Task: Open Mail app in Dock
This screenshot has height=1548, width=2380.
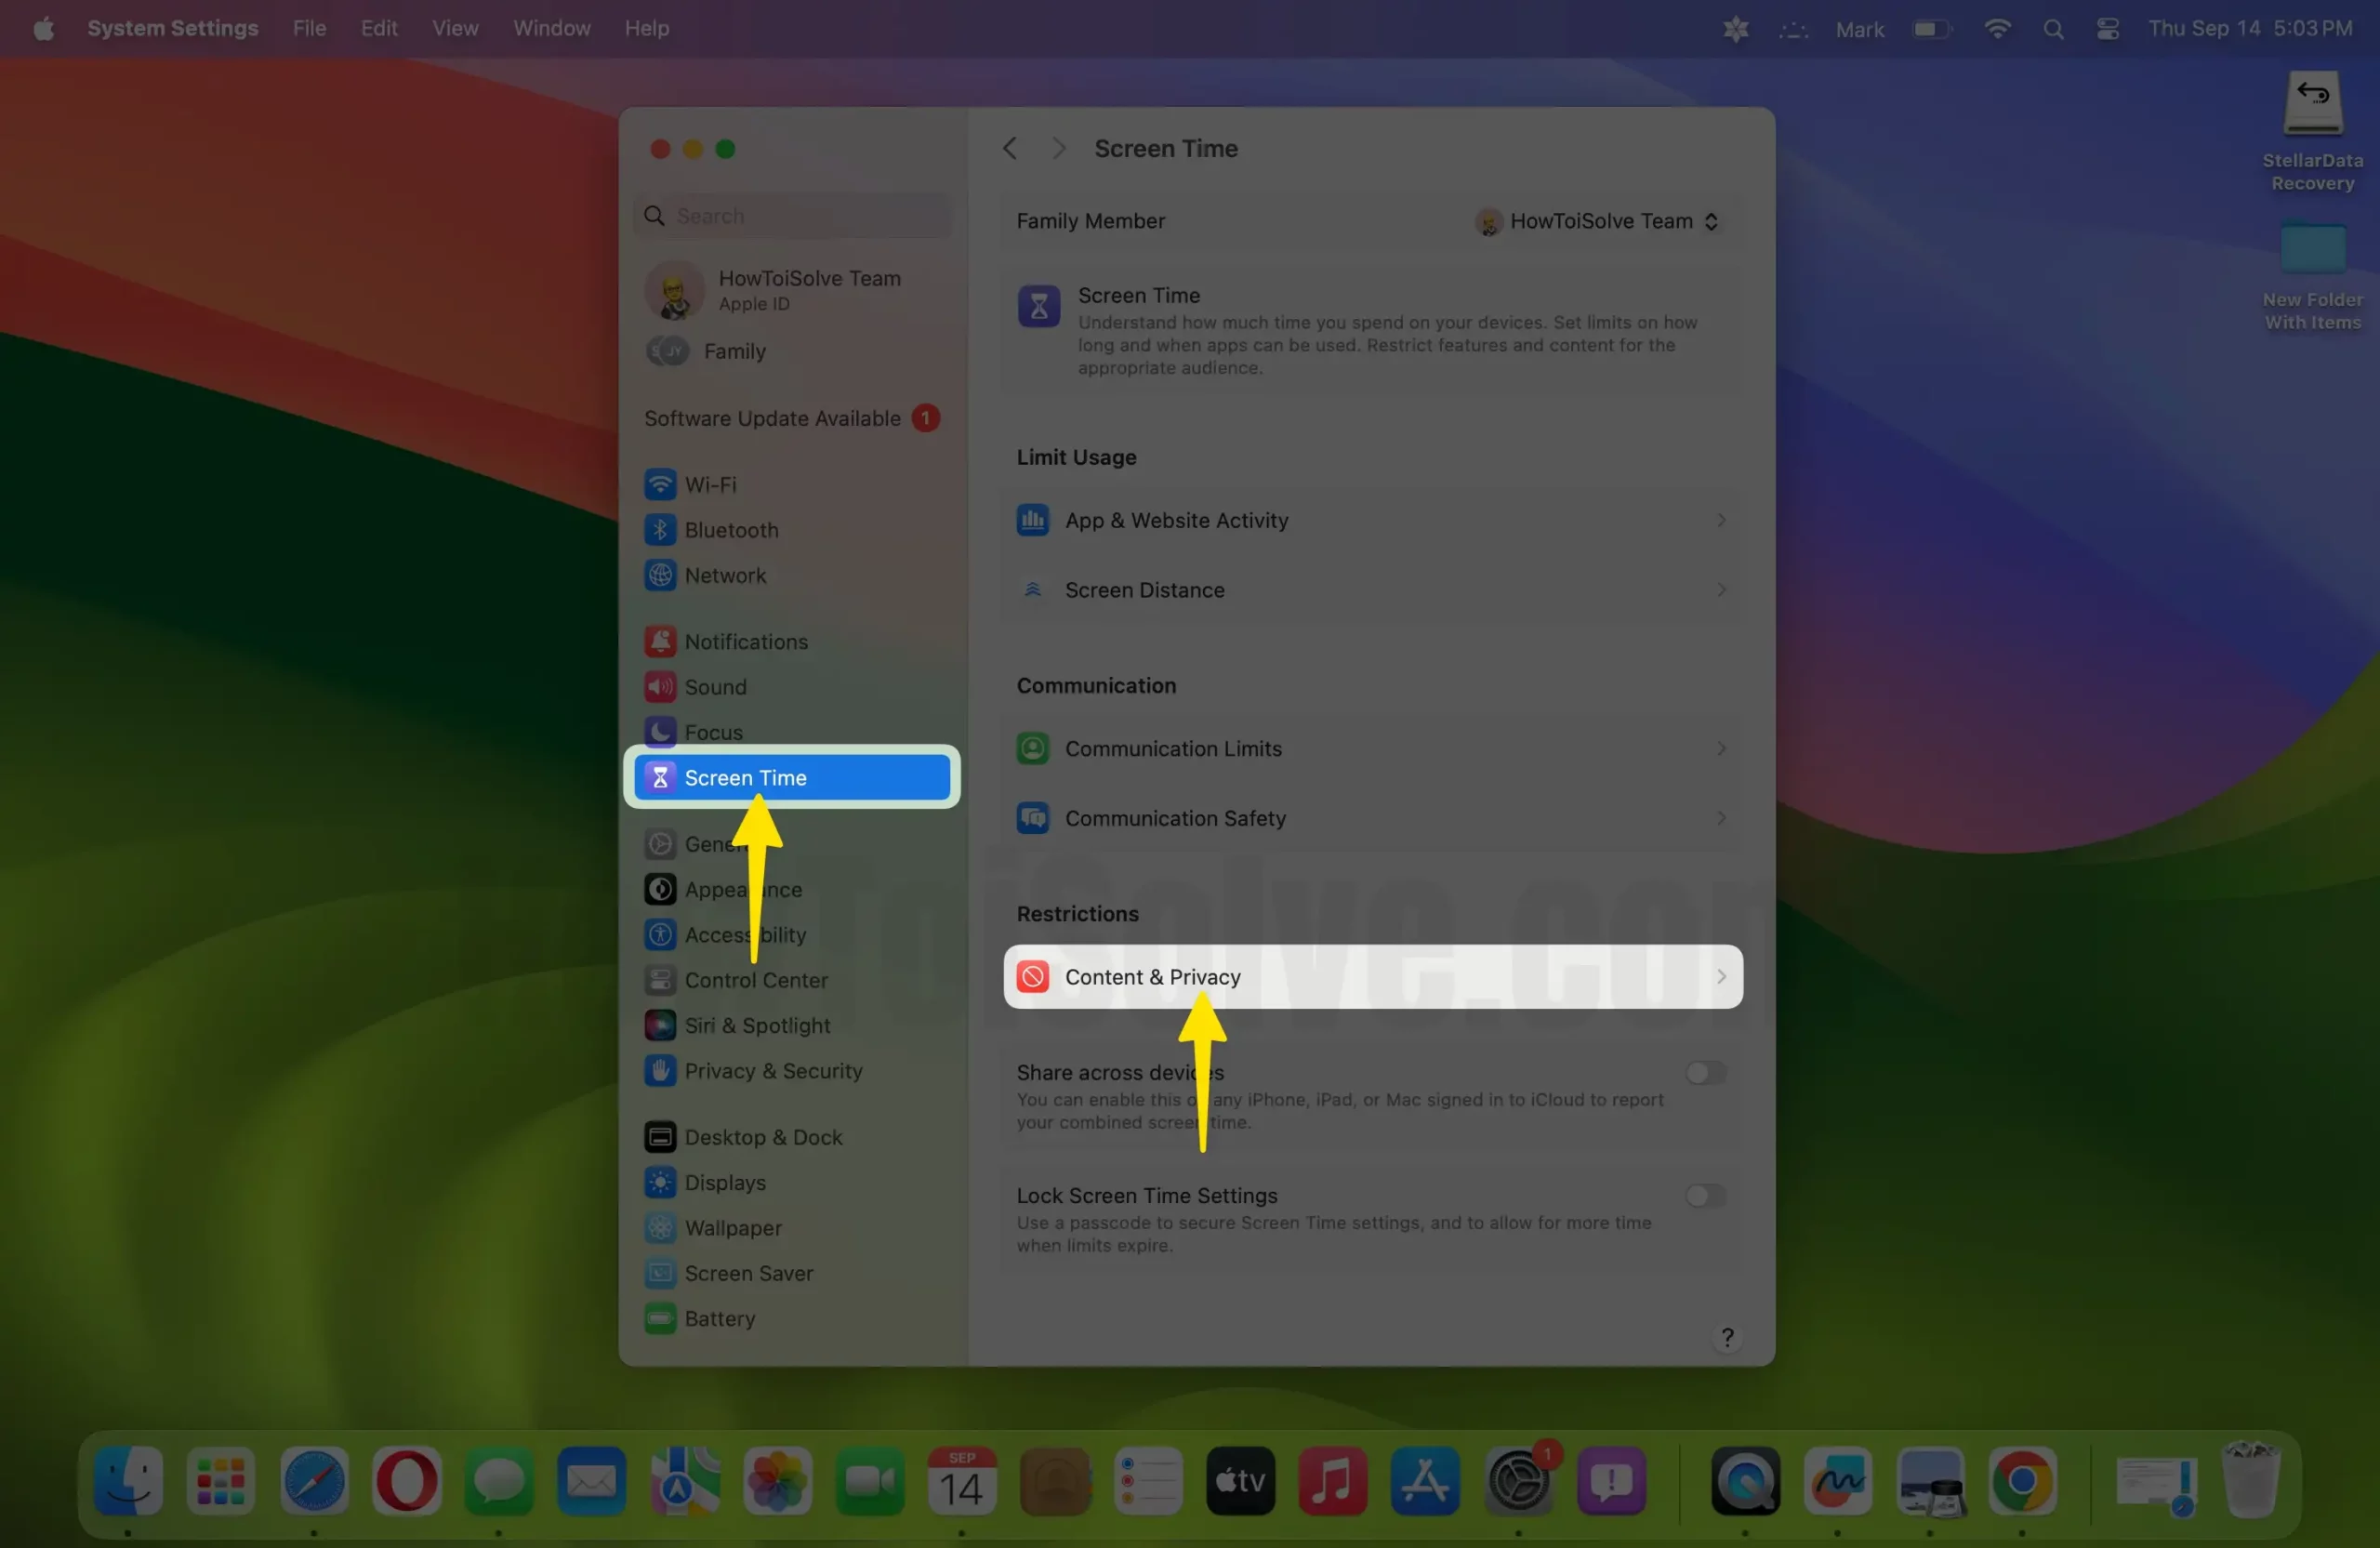Action: tap(592, 1480)
